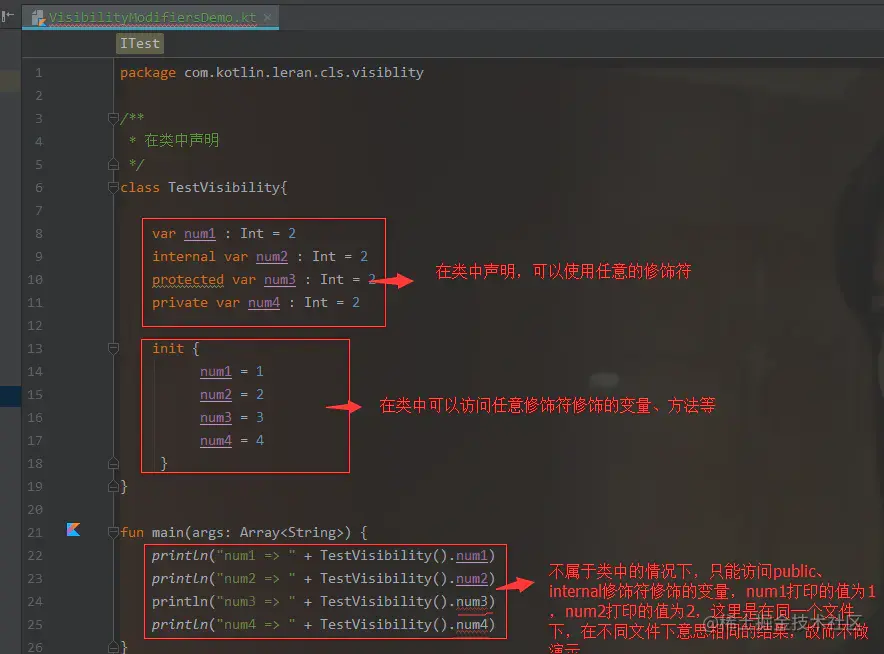Click gutter line number 1
This screenshot has height=654, width=884.
point(38,73)
